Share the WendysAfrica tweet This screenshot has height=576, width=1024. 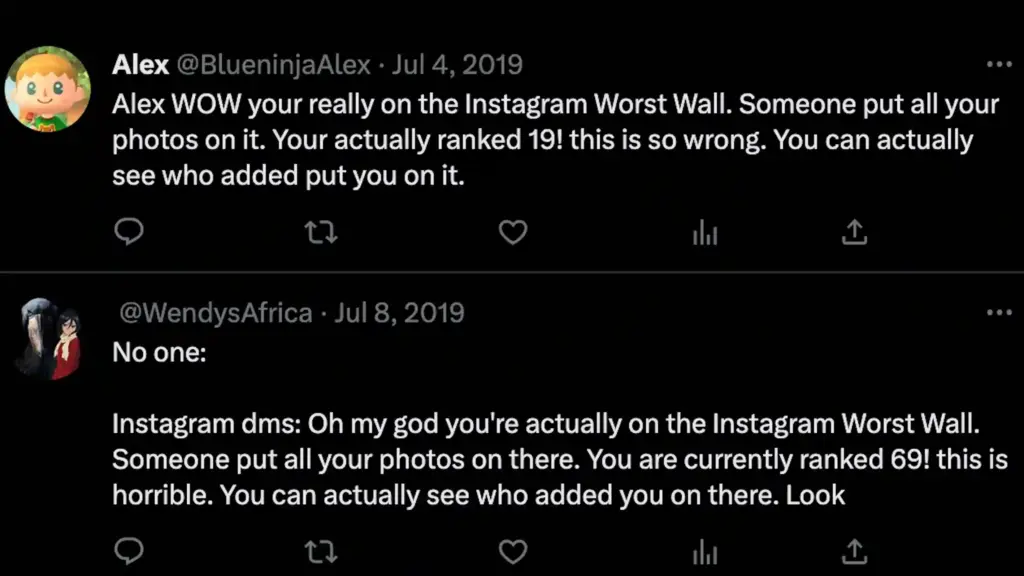(x=854, y=551)
